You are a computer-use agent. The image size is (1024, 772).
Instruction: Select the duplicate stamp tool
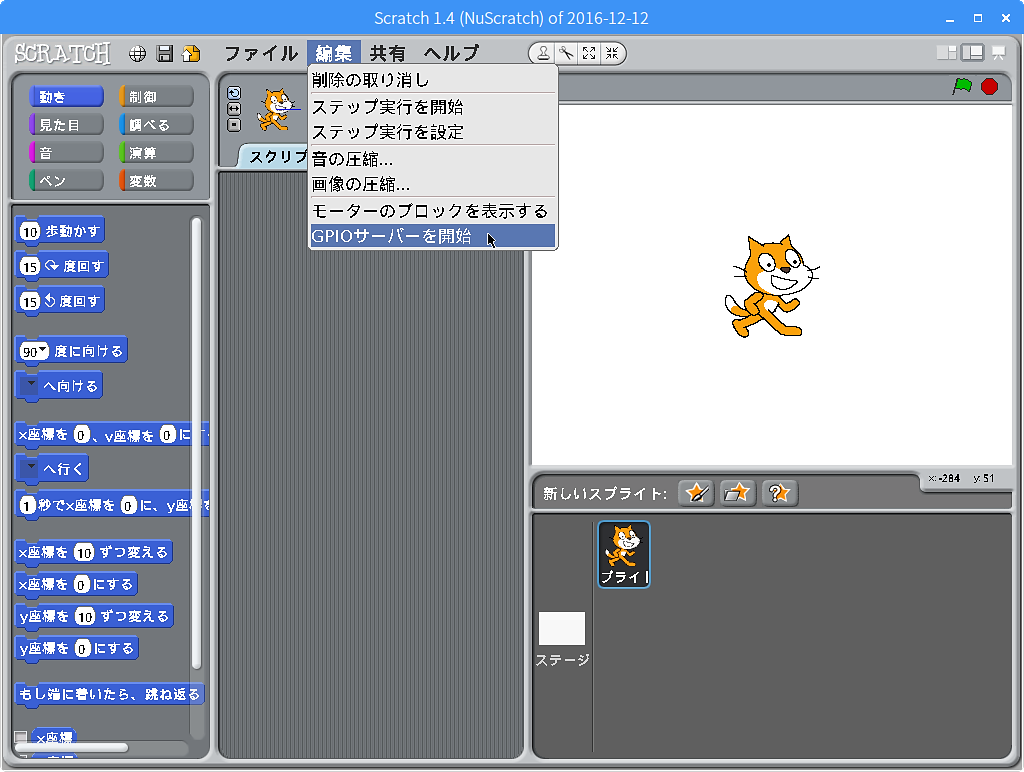(x=543, y=54)
